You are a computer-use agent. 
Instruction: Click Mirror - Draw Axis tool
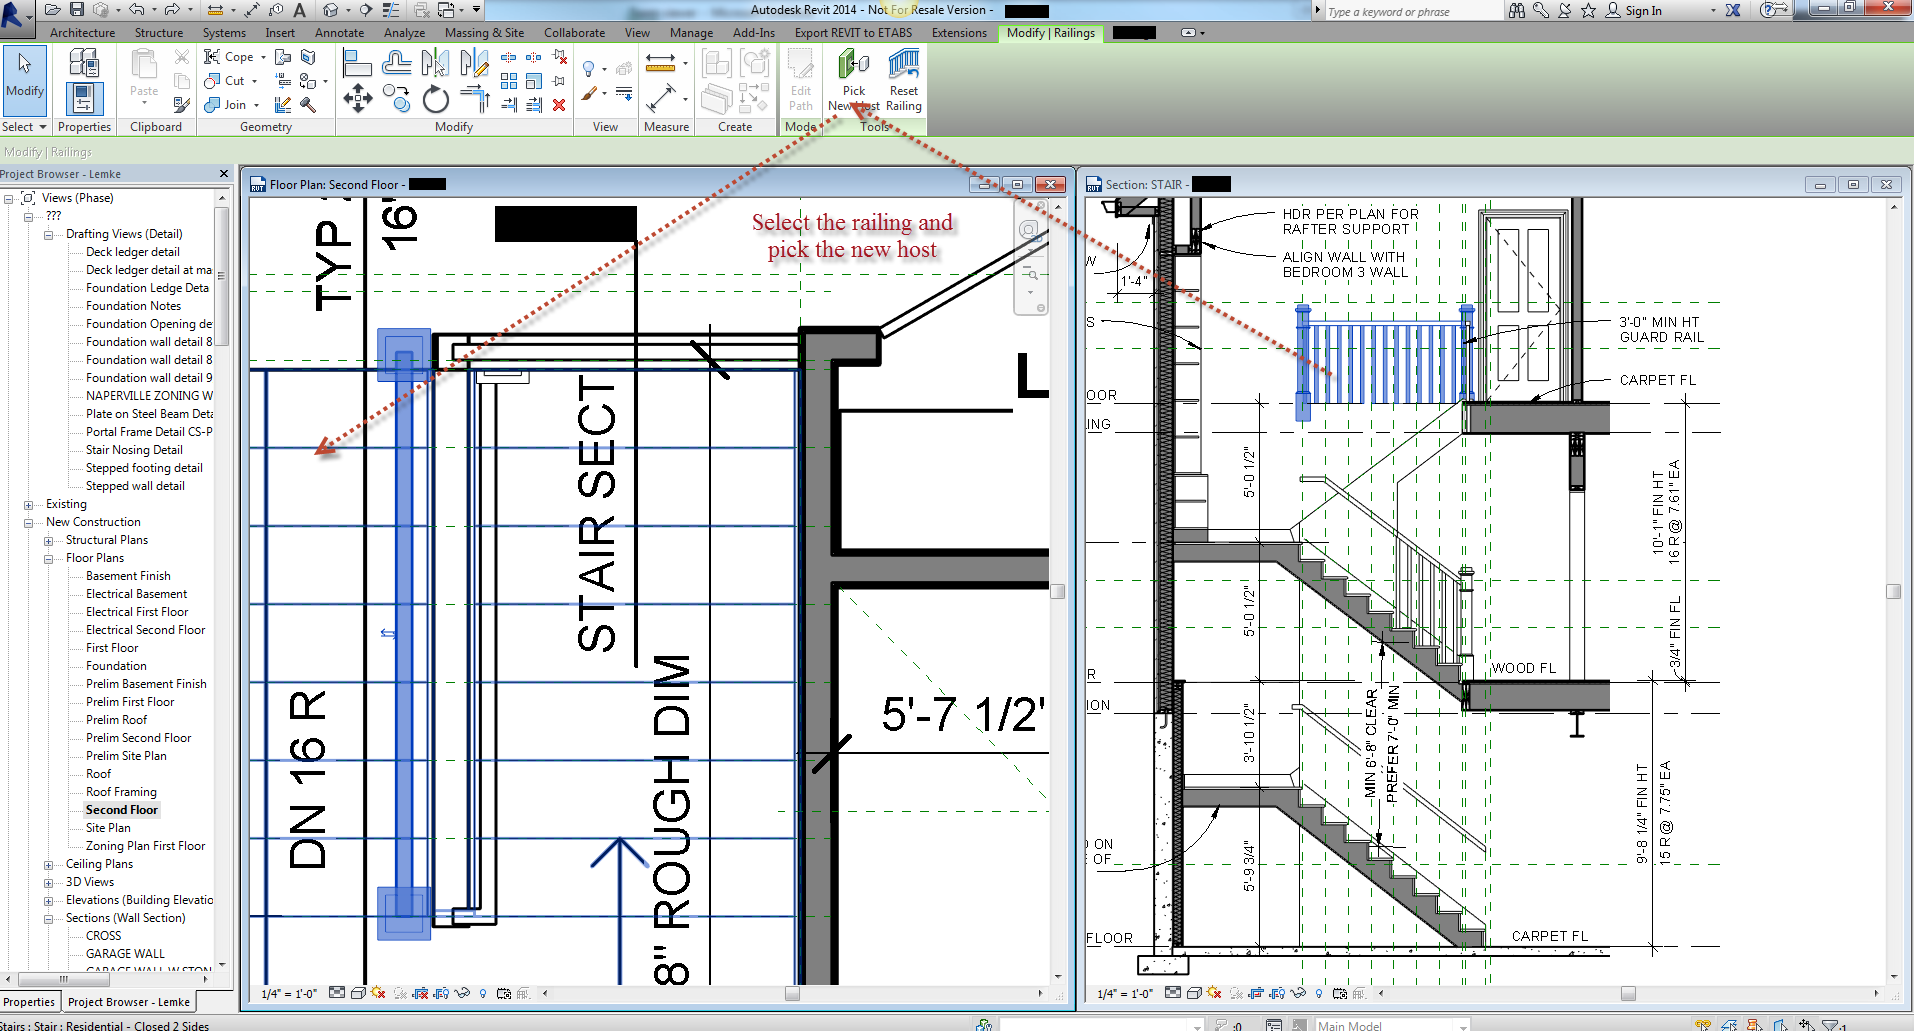pos(474,63)
